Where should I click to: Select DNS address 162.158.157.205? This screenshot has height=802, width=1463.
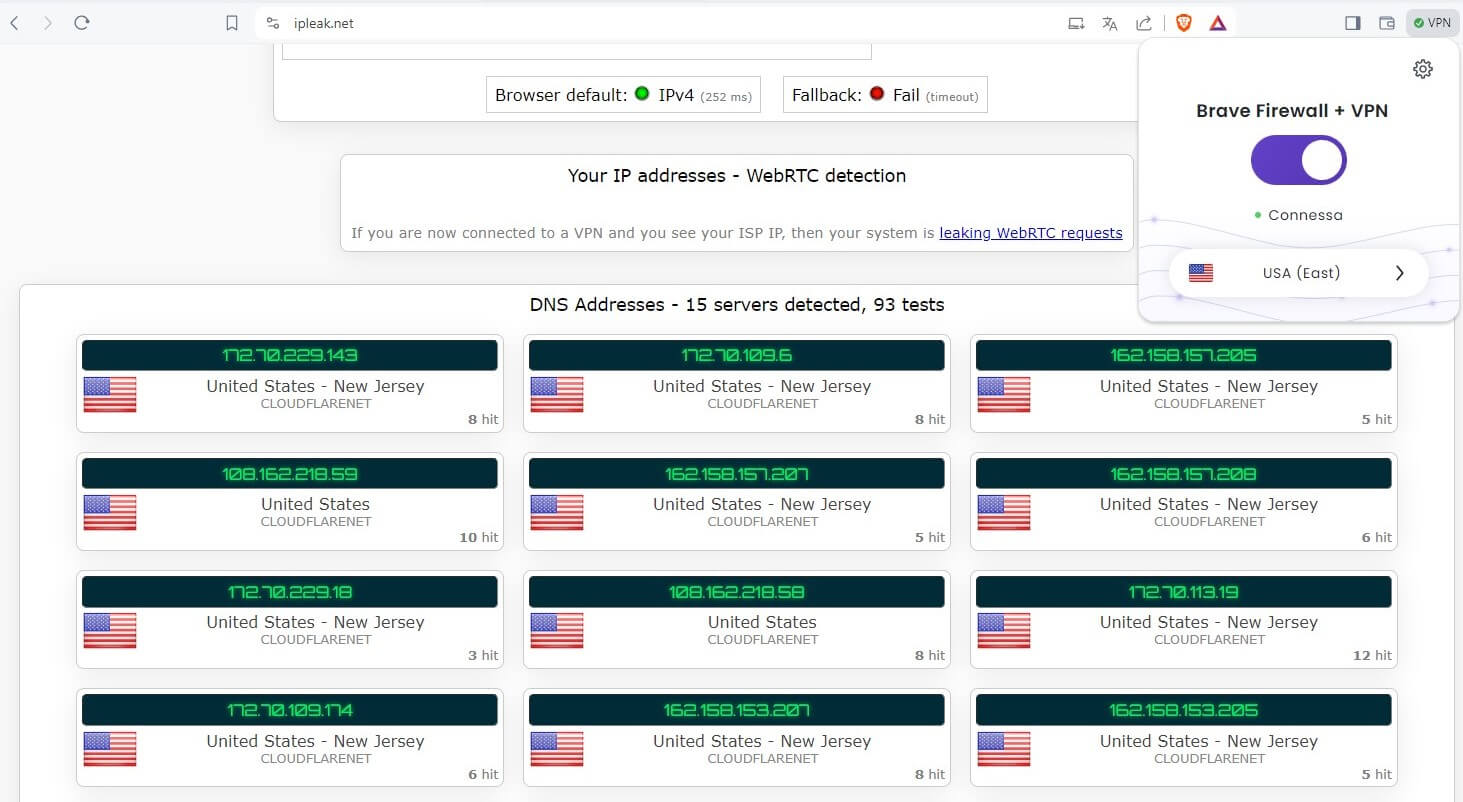(1183, 355)
